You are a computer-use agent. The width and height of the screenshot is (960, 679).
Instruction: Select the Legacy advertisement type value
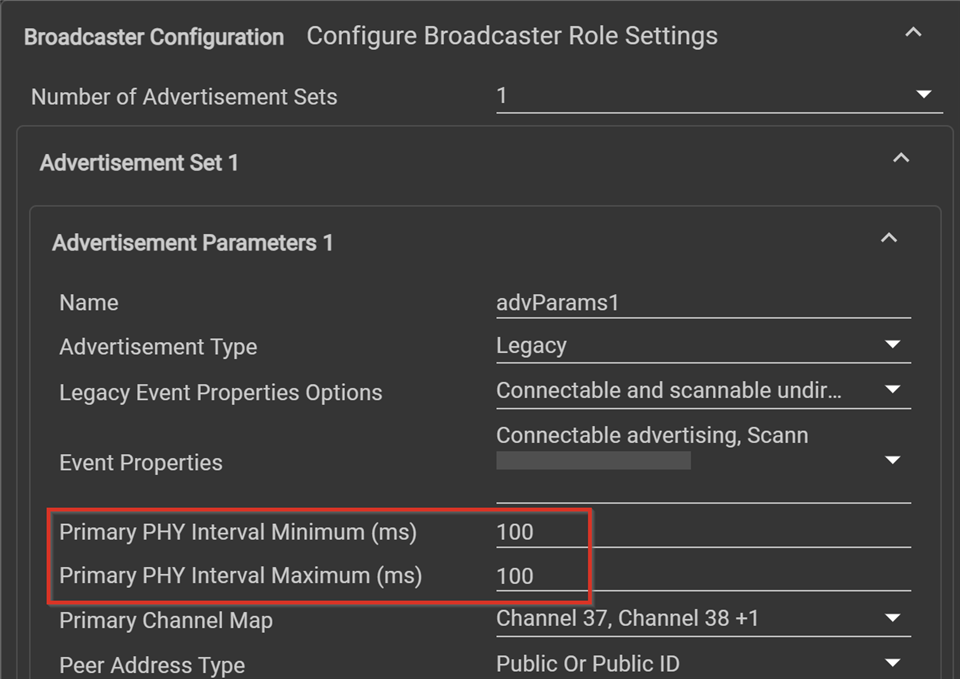tap(531, 346)
